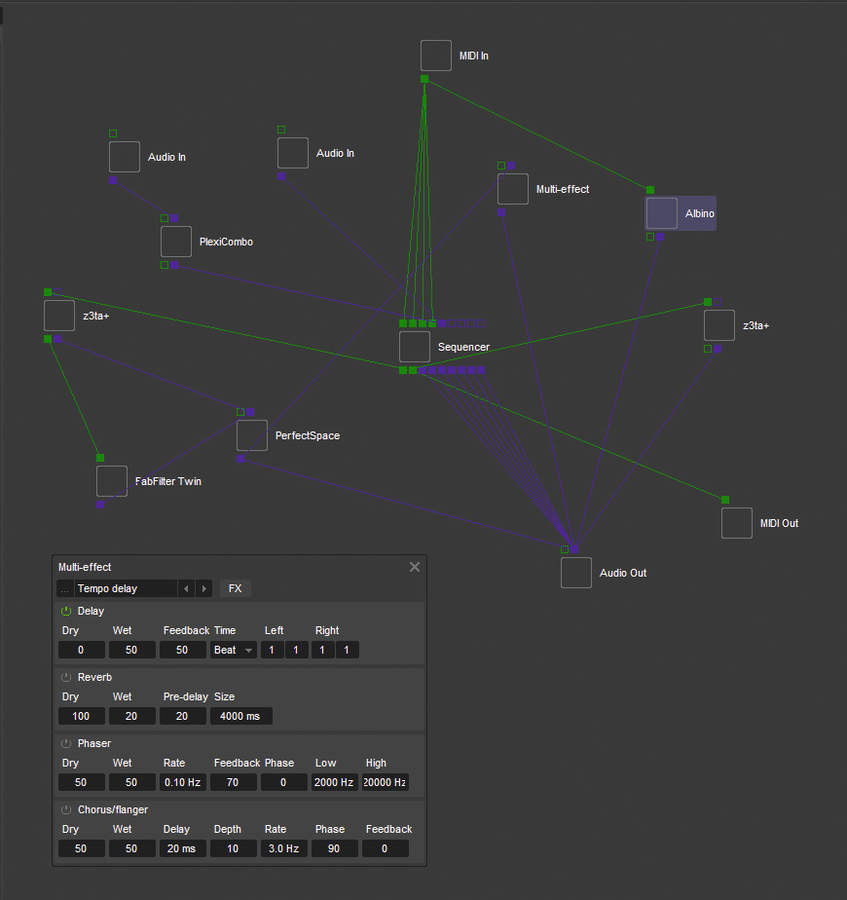The width and height of the screenshot is (847, 900).
Task: Click the Phaser High 20000 Hz field
Action: (385, 782)
